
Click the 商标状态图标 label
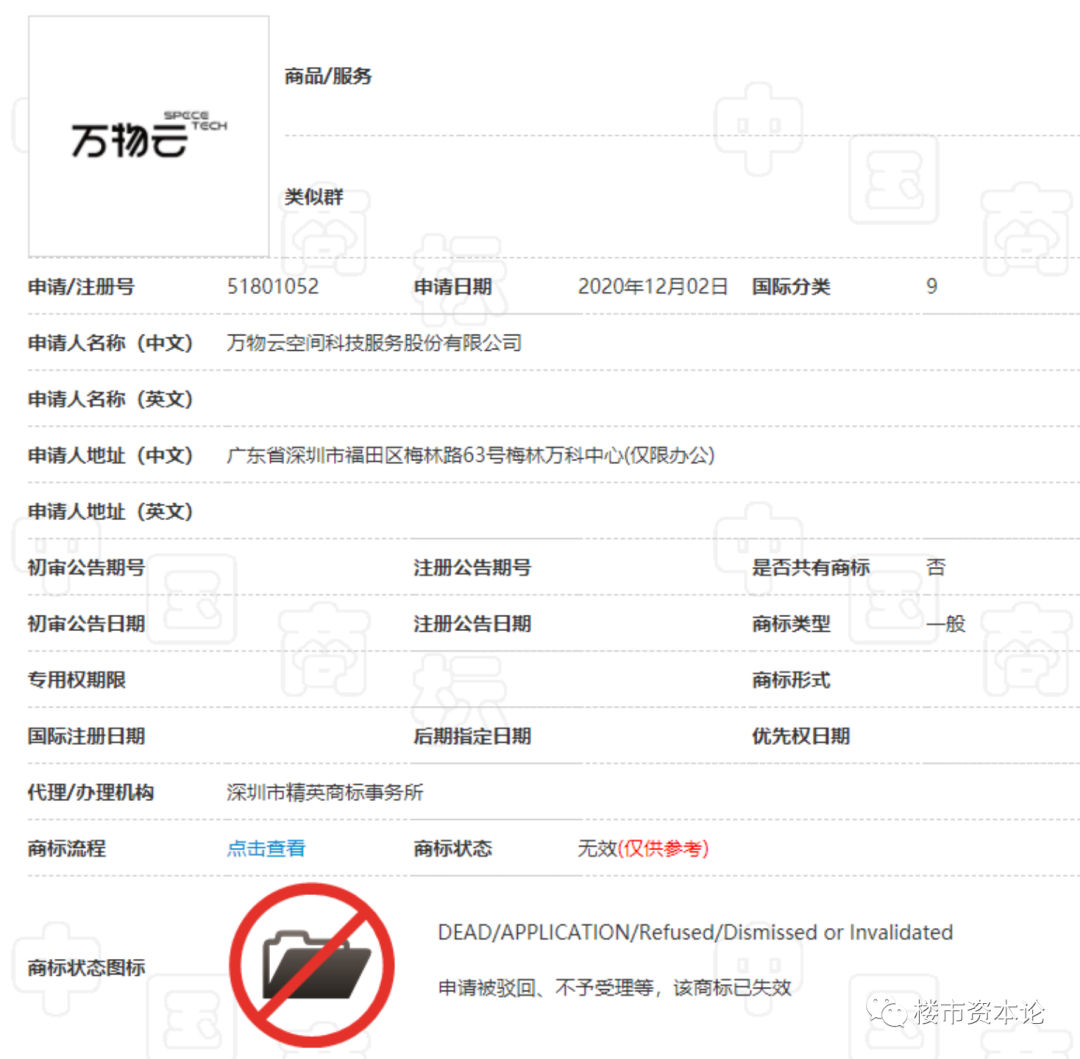(86, 967)
